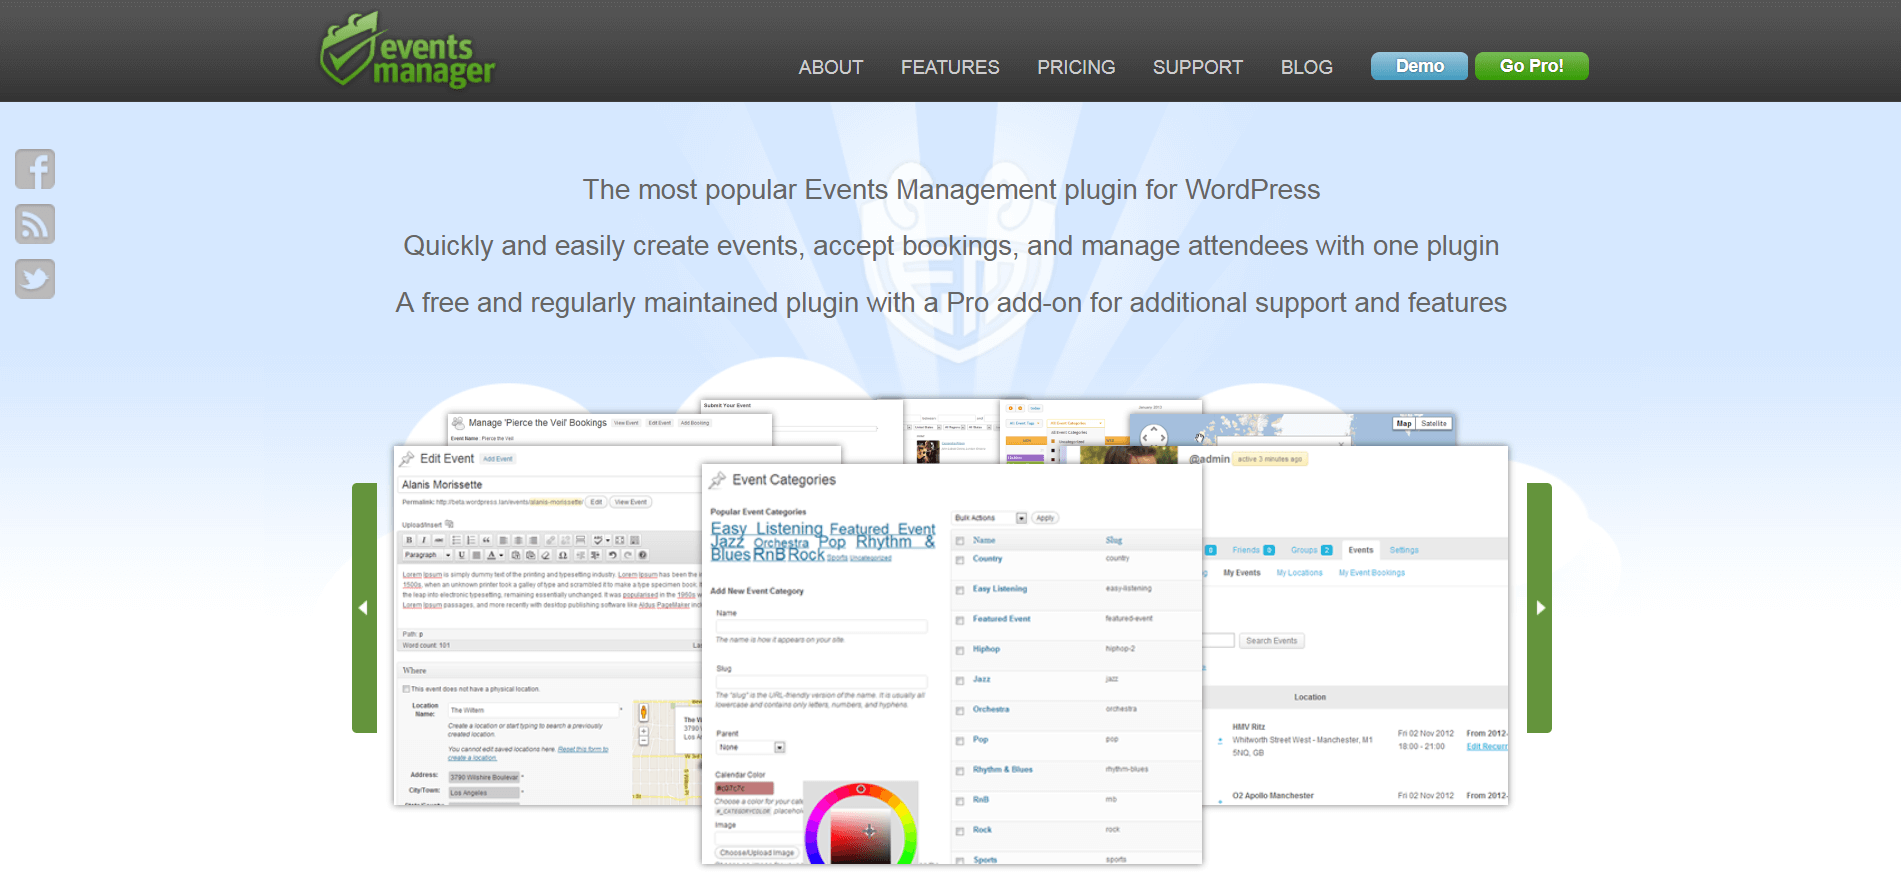Click the carousel next (right) arrow
Screen dimensions: 1901x882
click(1539, 608)
